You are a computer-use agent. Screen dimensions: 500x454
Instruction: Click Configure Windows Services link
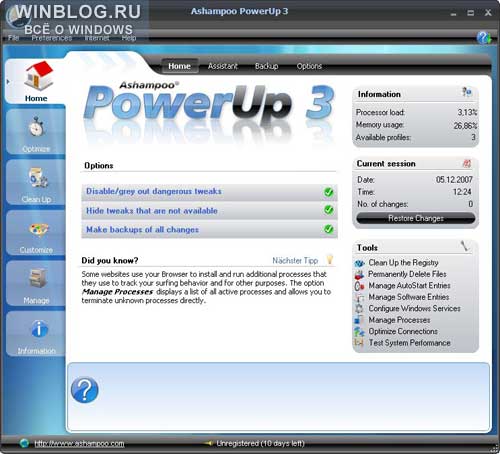coord(414,309)
